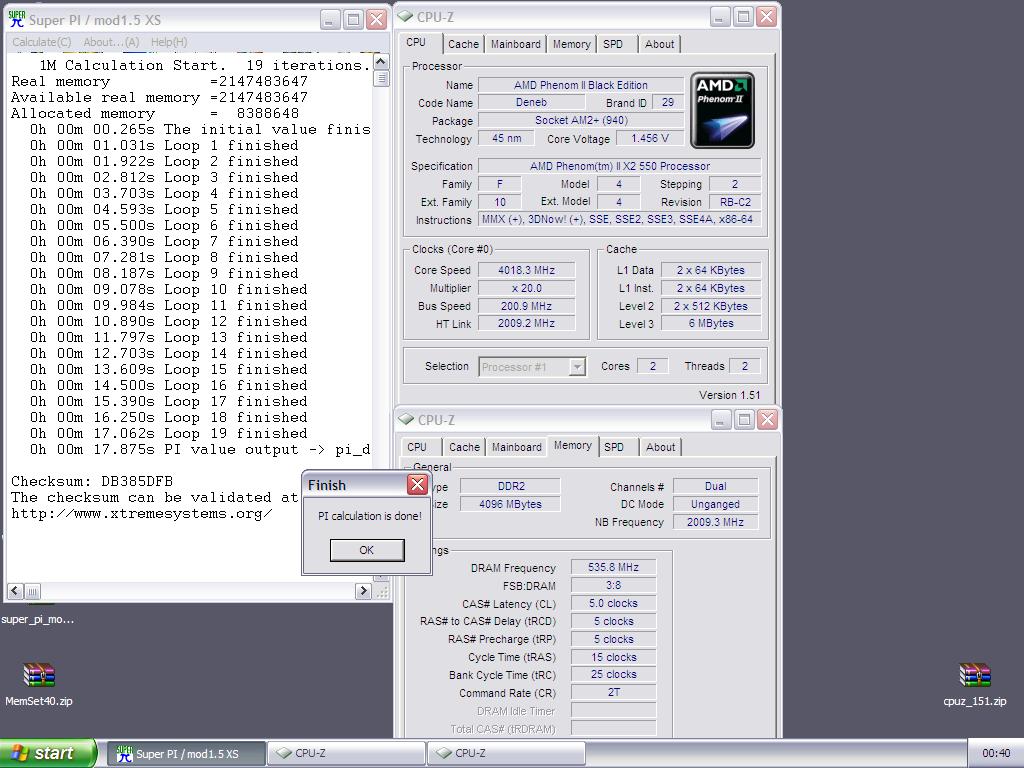Open MemSet40.zip desktop icon
This screenshot has width=1024, height=768.
pyautogui.click(x=39, y=684)
